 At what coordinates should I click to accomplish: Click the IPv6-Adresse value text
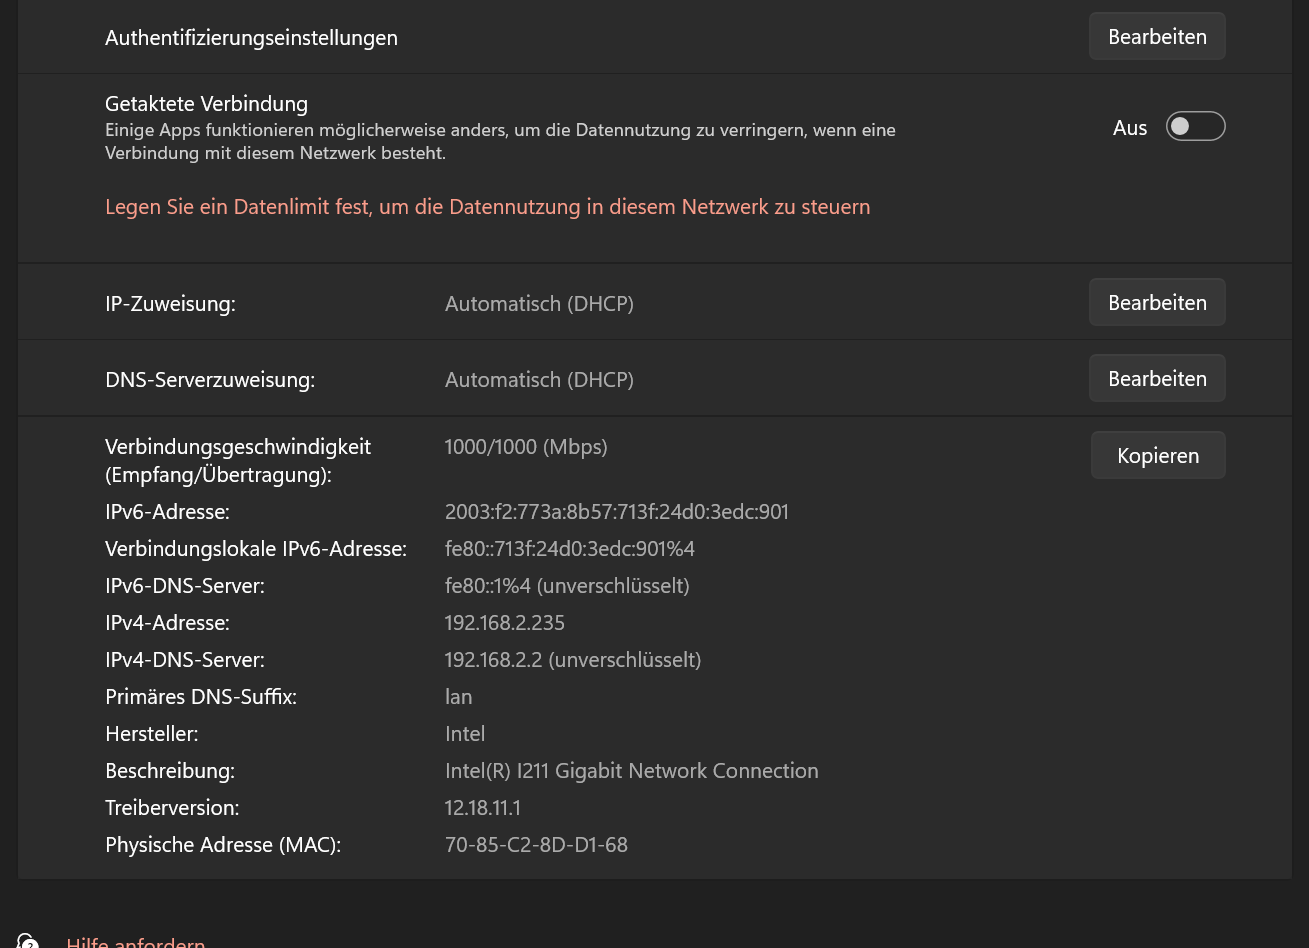[x=616, y=512]
